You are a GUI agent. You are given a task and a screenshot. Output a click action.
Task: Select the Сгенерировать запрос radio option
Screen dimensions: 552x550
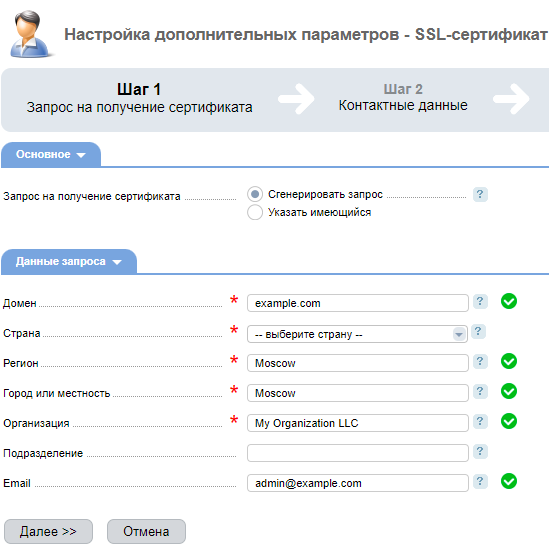[x=255, y=194]
